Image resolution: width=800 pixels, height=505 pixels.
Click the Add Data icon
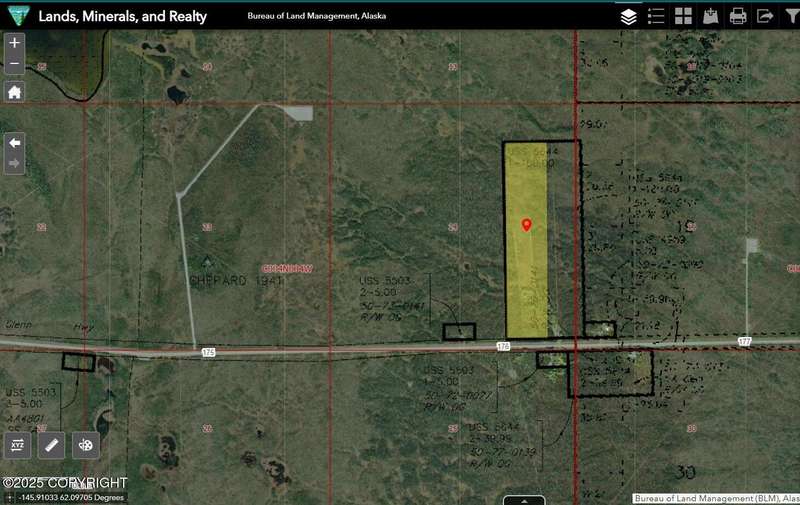click(x=711, y=16)
